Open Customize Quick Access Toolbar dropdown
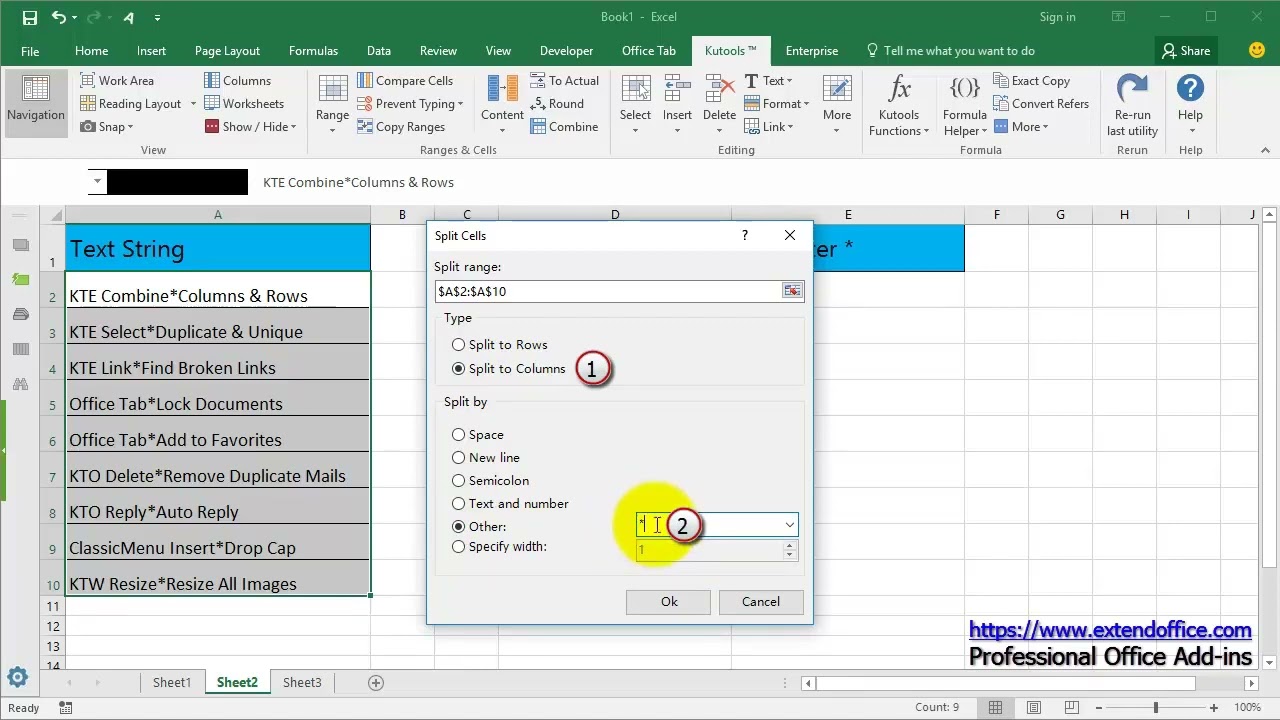Screen dimensions: 1280x720 point(158,18)
